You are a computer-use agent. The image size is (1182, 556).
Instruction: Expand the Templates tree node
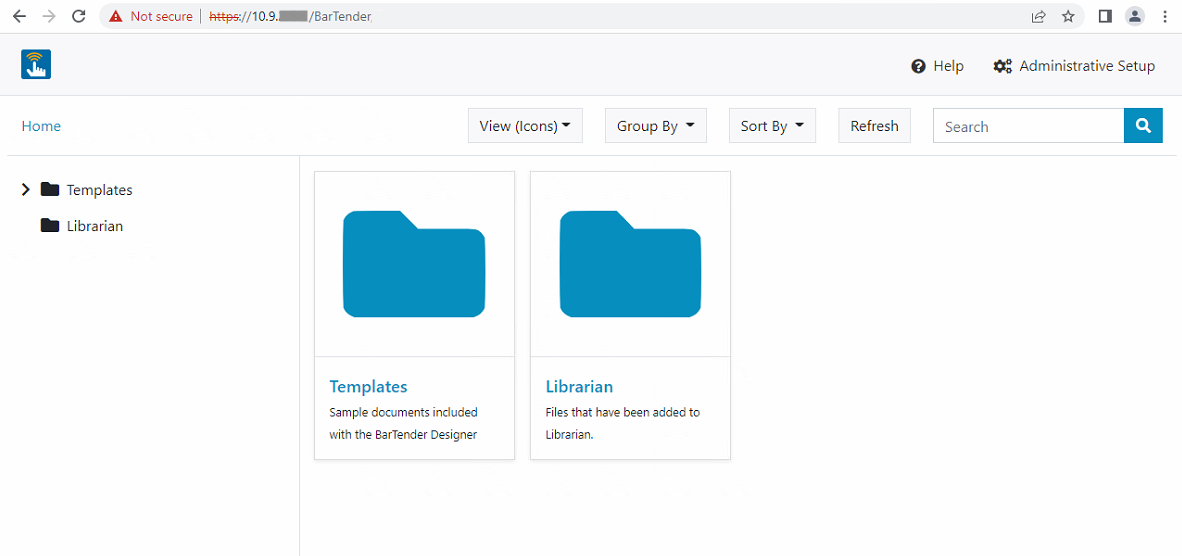coord(26,190)
